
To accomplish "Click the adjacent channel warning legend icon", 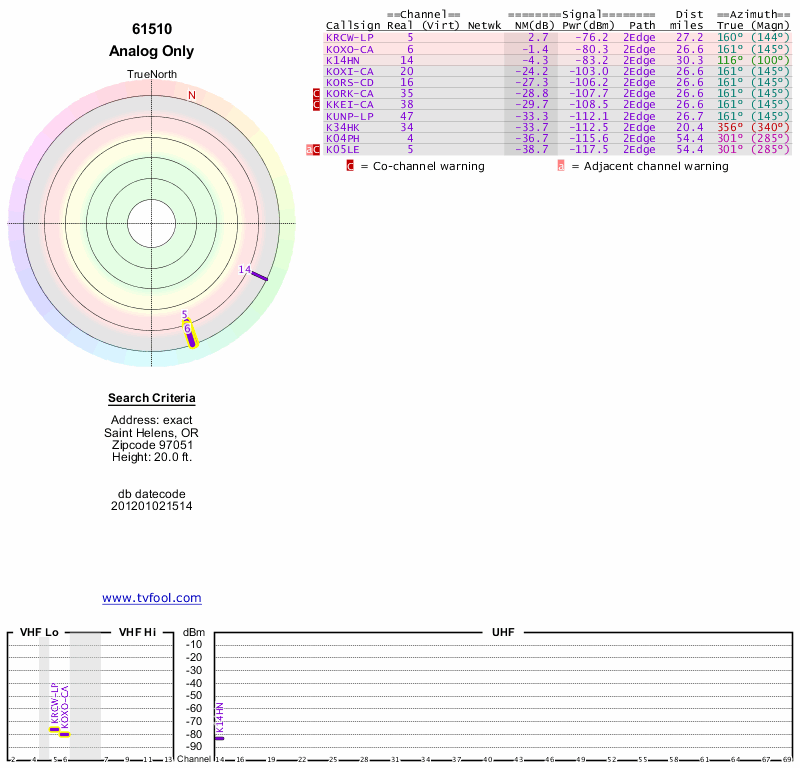I will point(560,166).
